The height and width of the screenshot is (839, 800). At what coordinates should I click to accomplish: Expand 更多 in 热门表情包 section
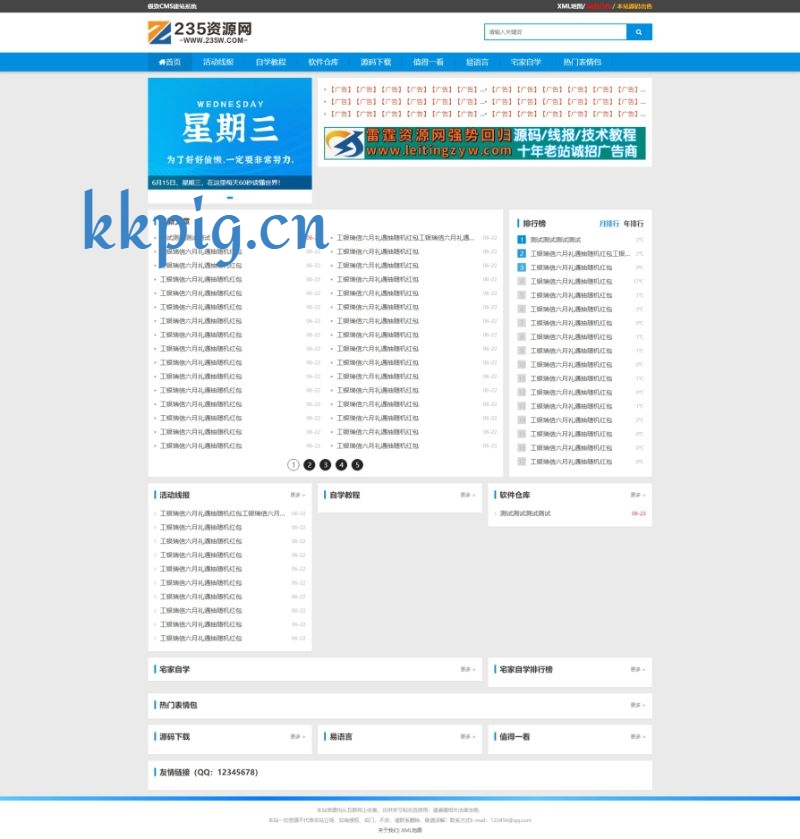[637, 705]
